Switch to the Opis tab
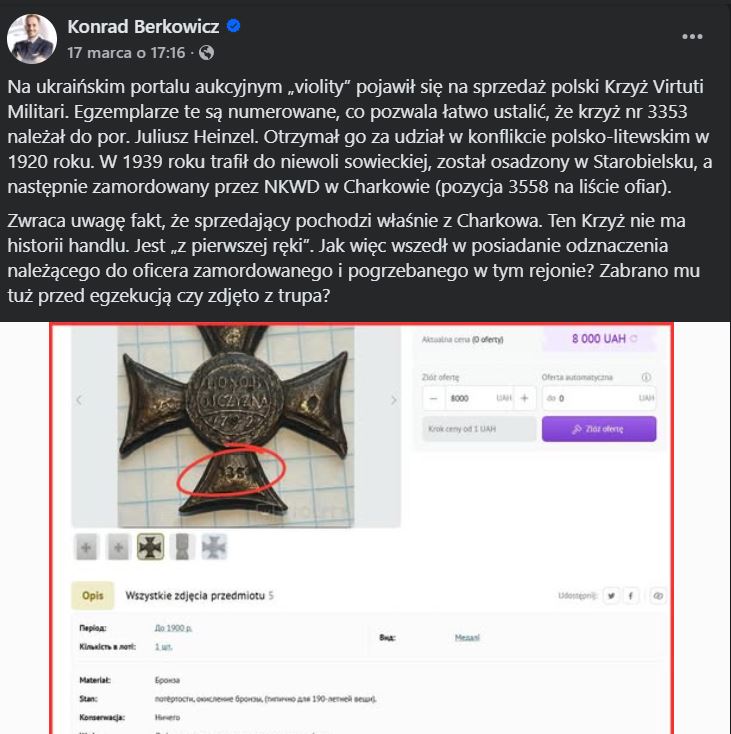The image size is (731, 734). (x=92, y=596)
